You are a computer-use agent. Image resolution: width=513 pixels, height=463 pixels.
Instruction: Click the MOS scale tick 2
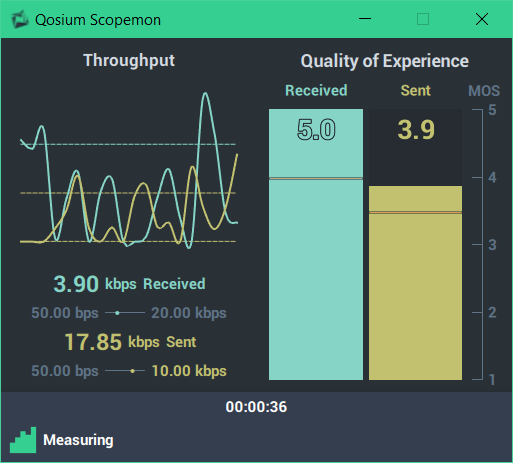click(x=492, y=312)
